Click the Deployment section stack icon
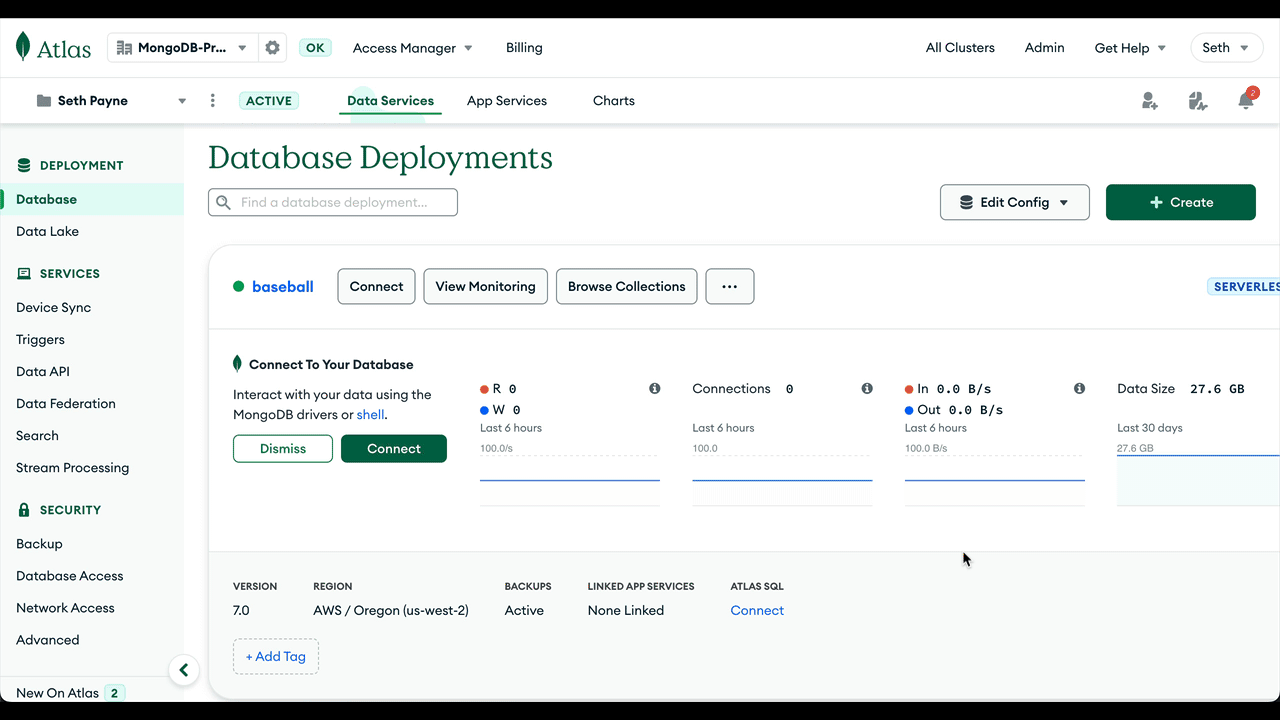Image resolution: width=1280 pixels, height=720 pixels. (x=24, y=166)
